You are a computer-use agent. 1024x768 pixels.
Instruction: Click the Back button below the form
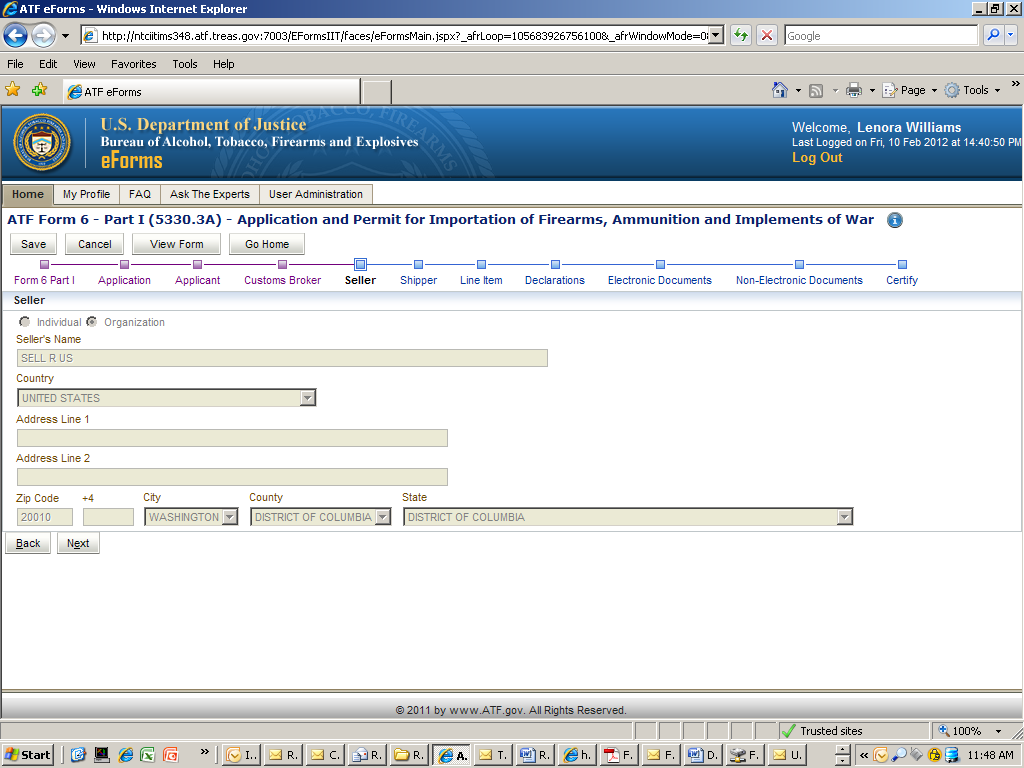click(28, 543)
